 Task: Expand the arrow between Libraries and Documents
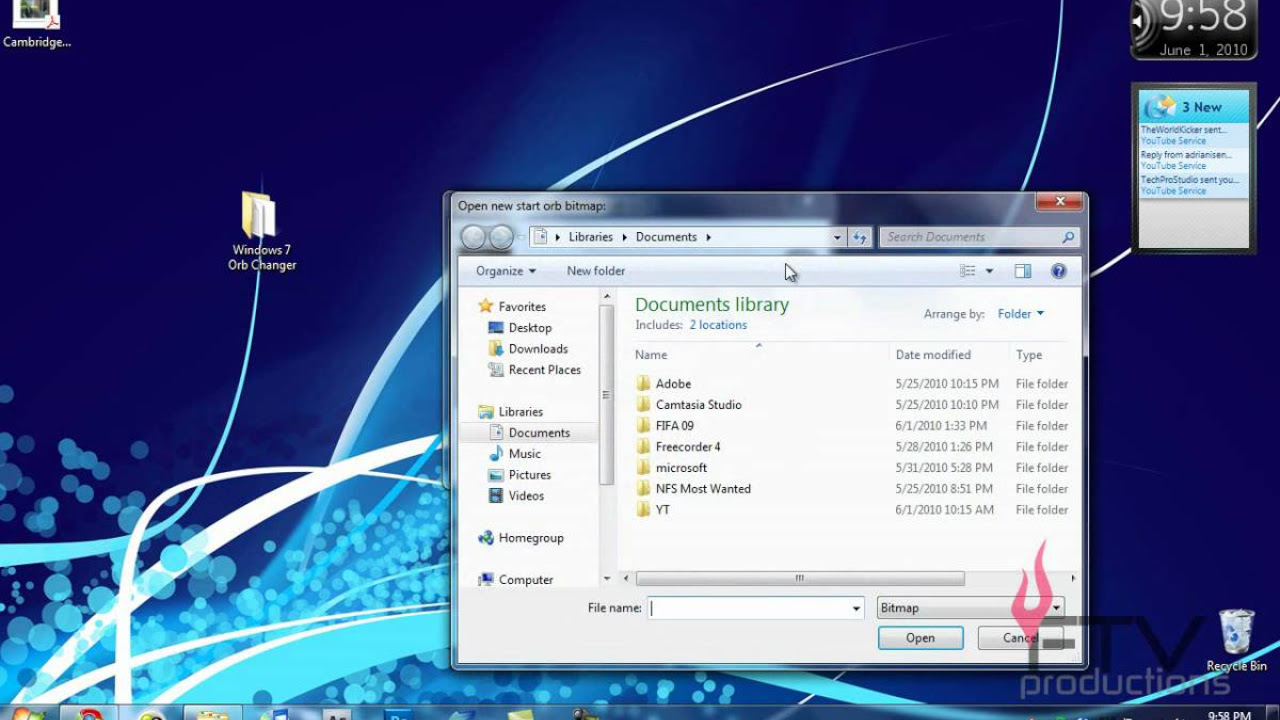click(624, 238)
